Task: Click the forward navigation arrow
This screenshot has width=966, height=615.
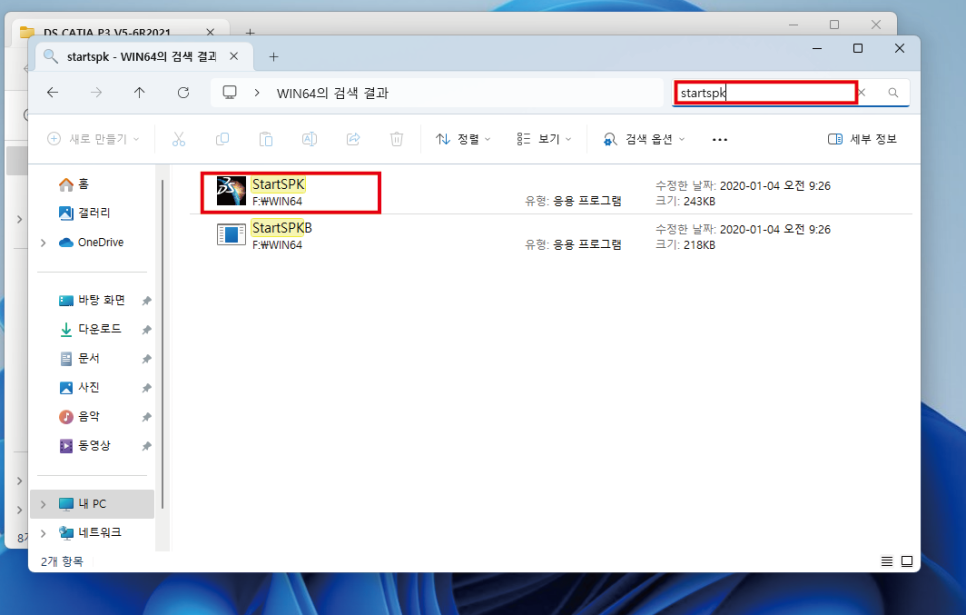Action: pyautogui.click(x=96, y=92)
